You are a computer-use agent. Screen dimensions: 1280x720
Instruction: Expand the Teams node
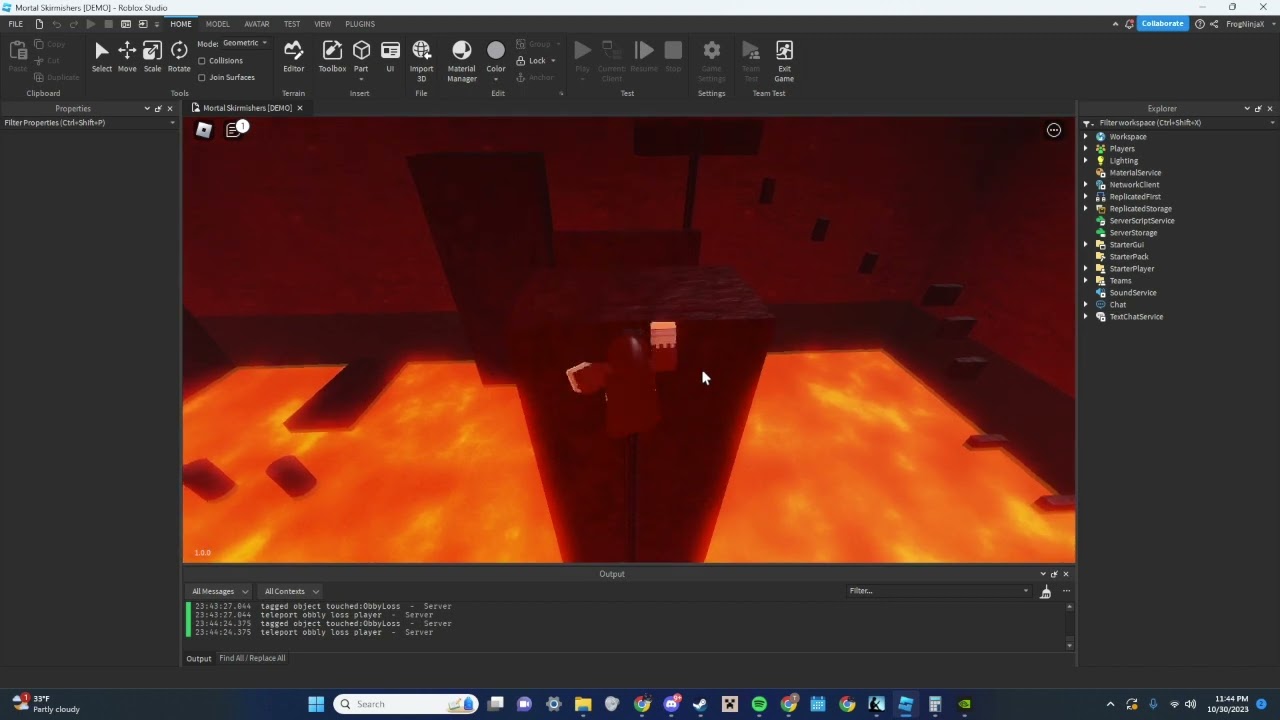[x=1086, y=281]
